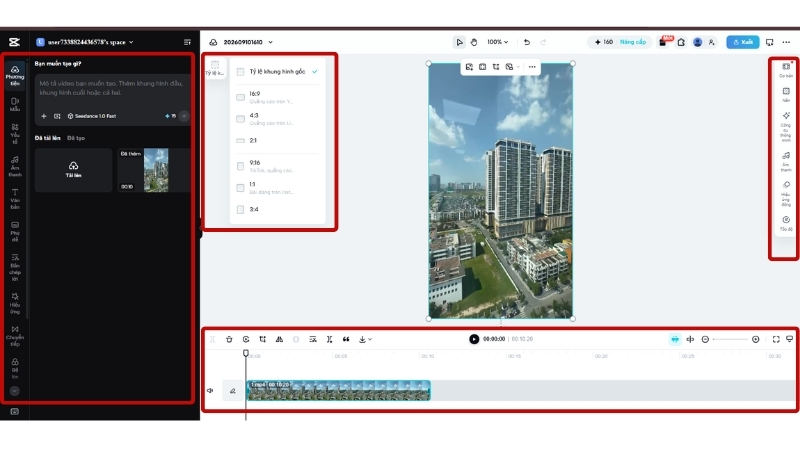Play the video preview
This screenshot has width=800, height=450.
point(474,339)
